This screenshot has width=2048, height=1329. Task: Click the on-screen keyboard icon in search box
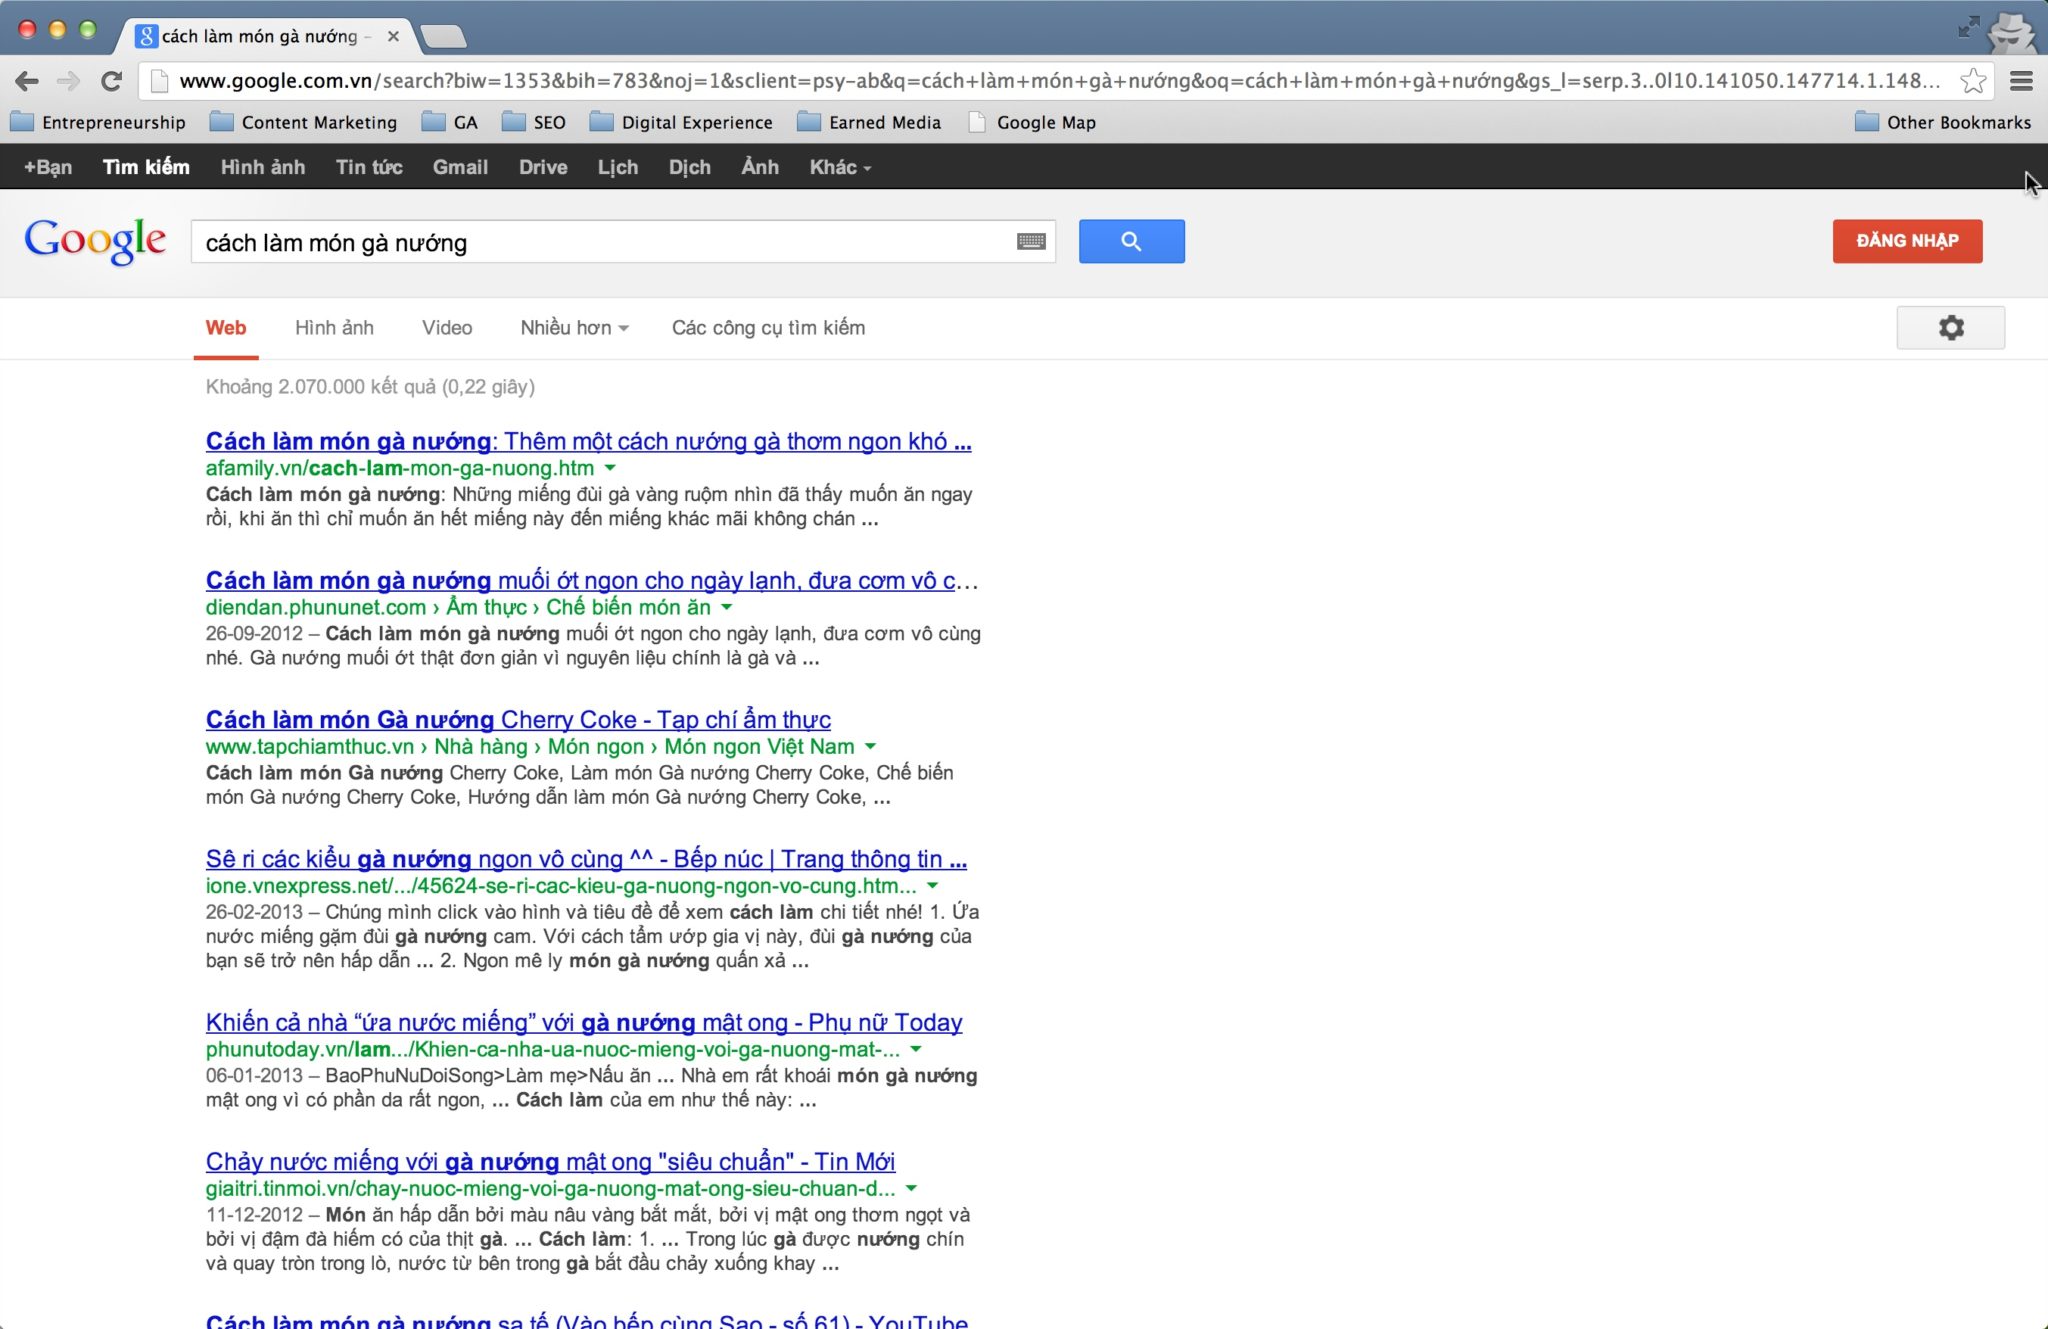[1031, 241]
